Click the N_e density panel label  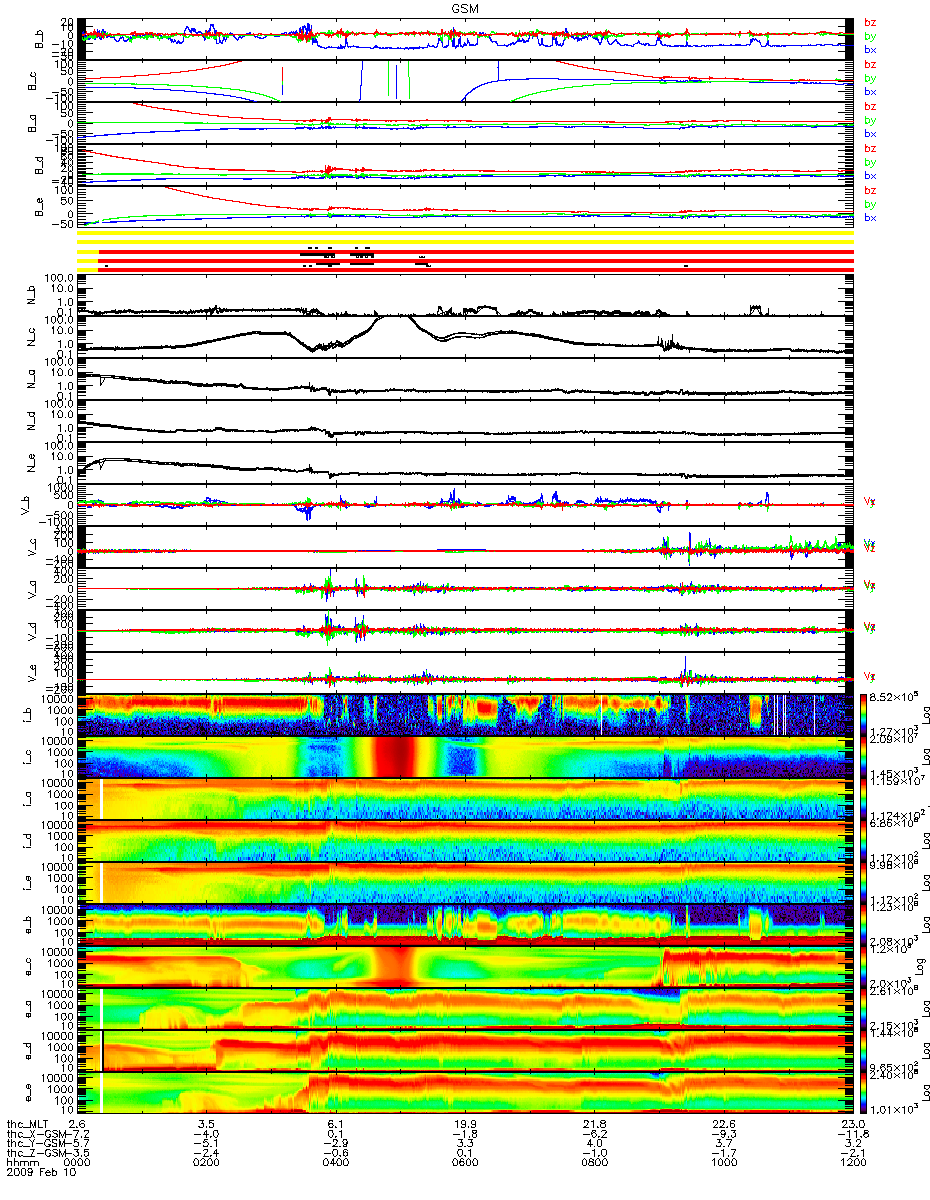(30, 464)
